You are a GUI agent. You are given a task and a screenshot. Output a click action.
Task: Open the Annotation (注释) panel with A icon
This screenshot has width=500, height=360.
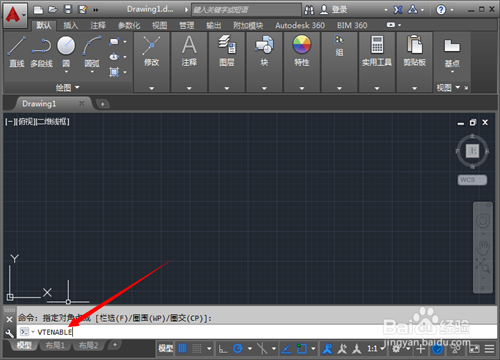click(189, 52)
